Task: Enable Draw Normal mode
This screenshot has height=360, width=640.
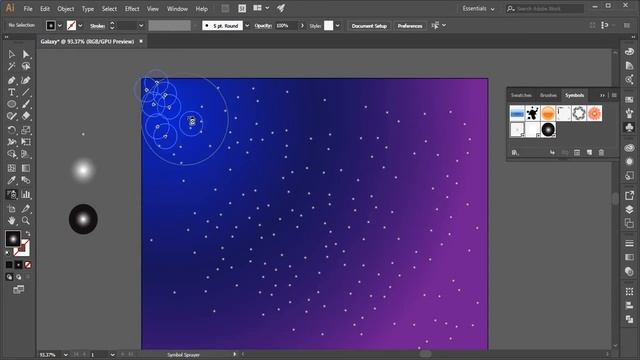Action: click(x=9, y=277)
